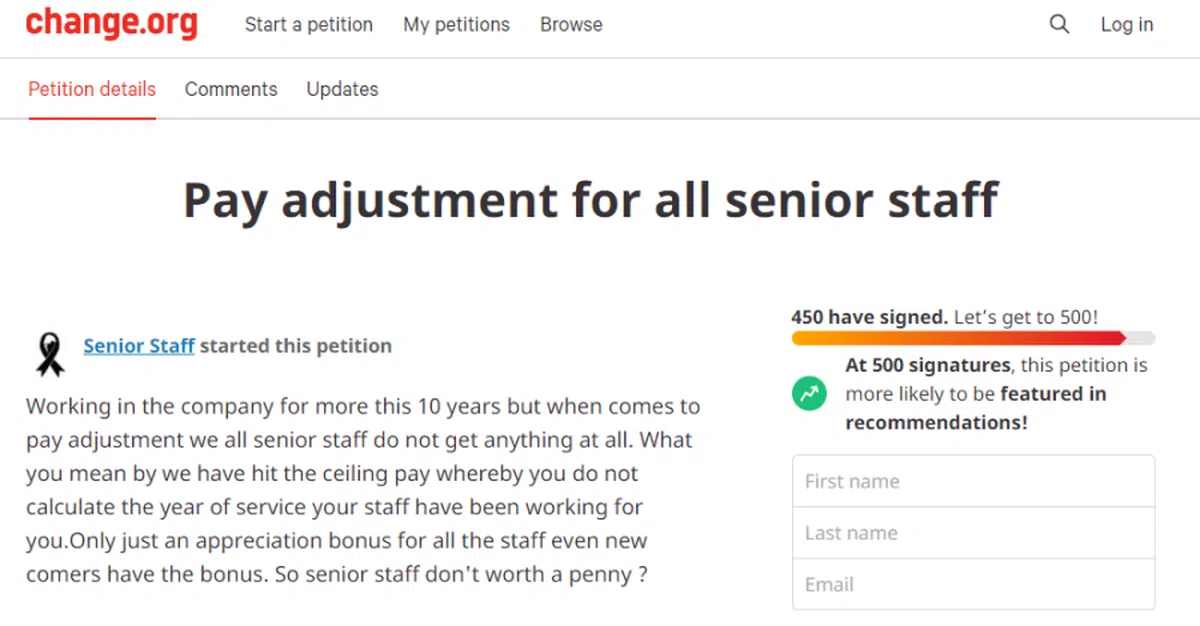Focus the Last name field

pyautogui.click(x=973, y=533)
